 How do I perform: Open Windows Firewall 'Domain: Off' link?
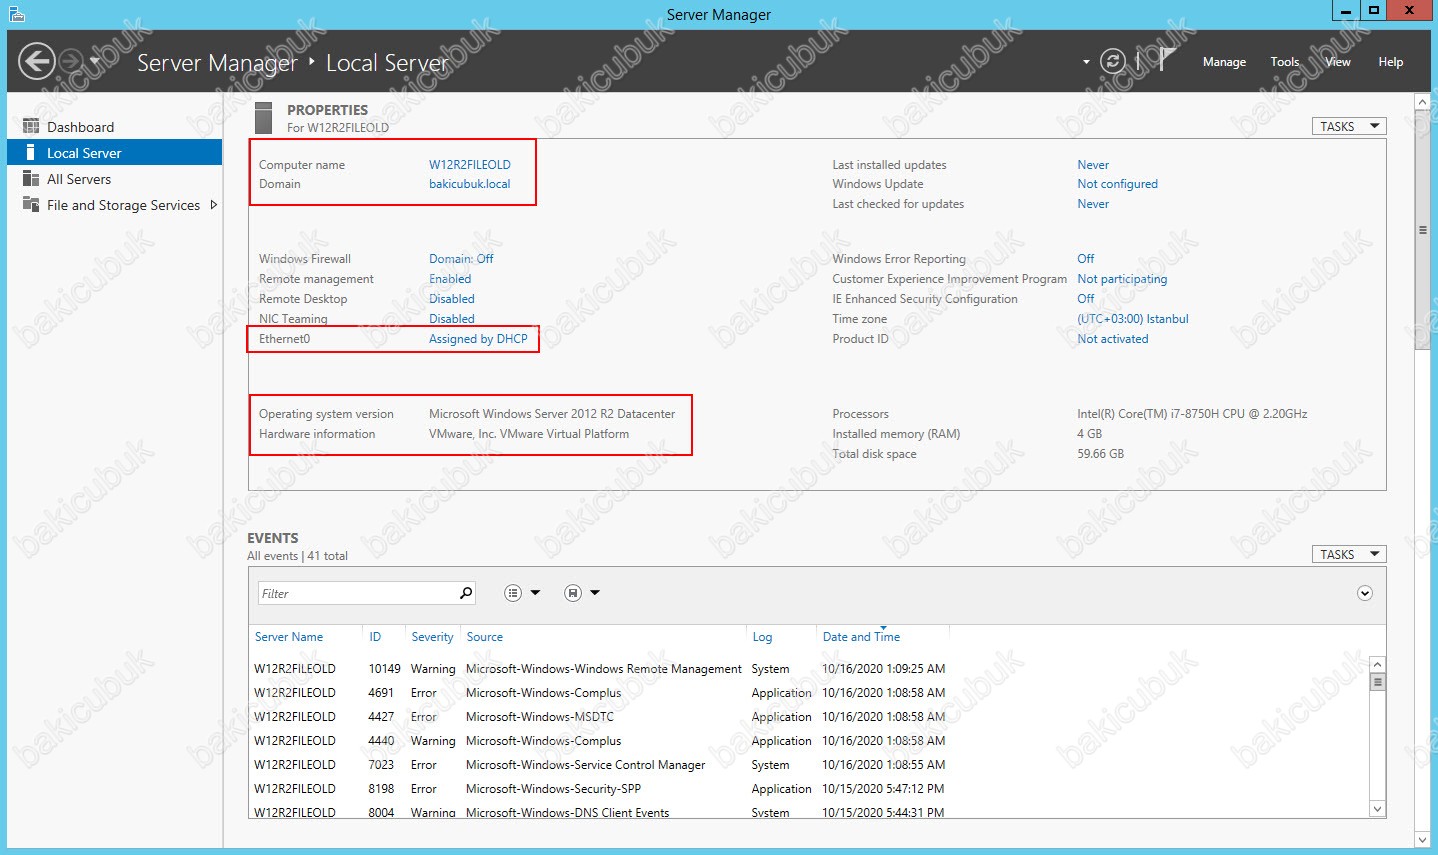[x=461, y=259]
